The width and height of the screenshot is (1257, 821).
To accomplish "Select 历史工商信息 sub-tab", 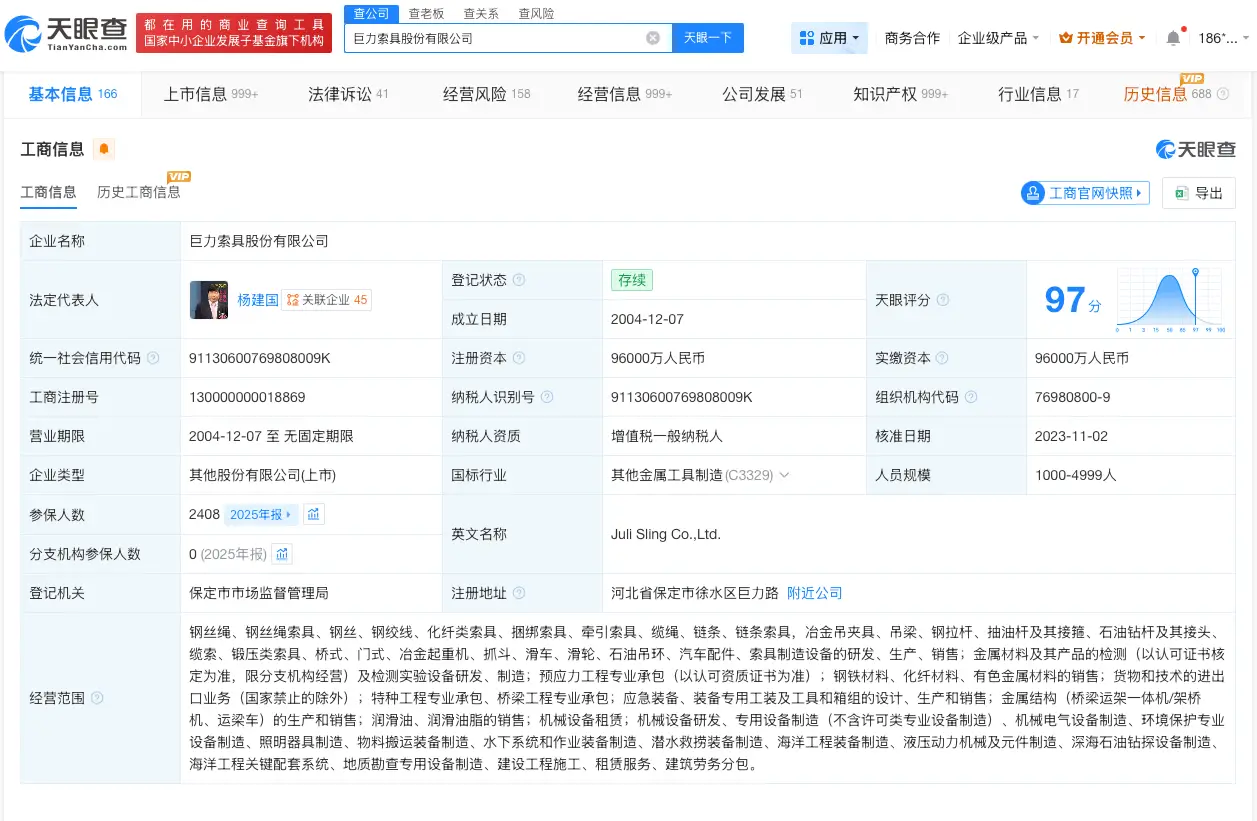I will point(138,192).
